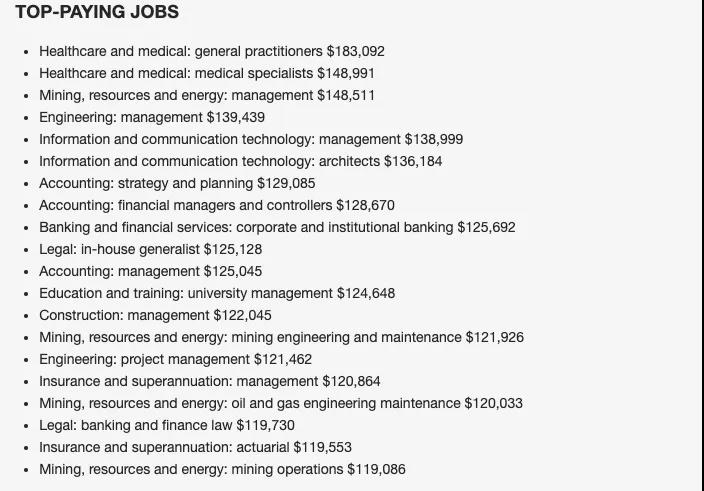Click the TOP-PAYING JOBS heading
The image size is (704, 491).
coord(97,13)
